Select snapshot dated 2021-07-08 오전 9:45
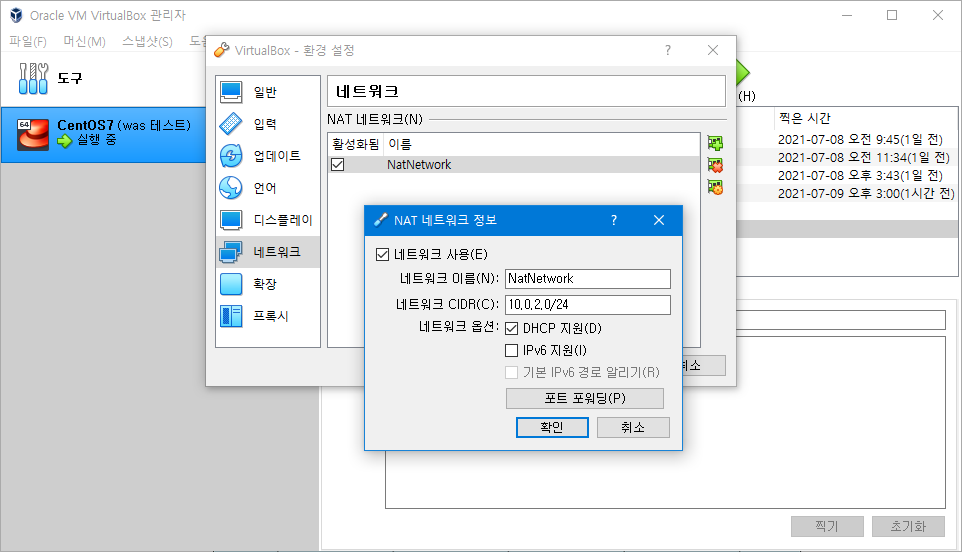This screenshot has height=552, width=962. (860, 140)
